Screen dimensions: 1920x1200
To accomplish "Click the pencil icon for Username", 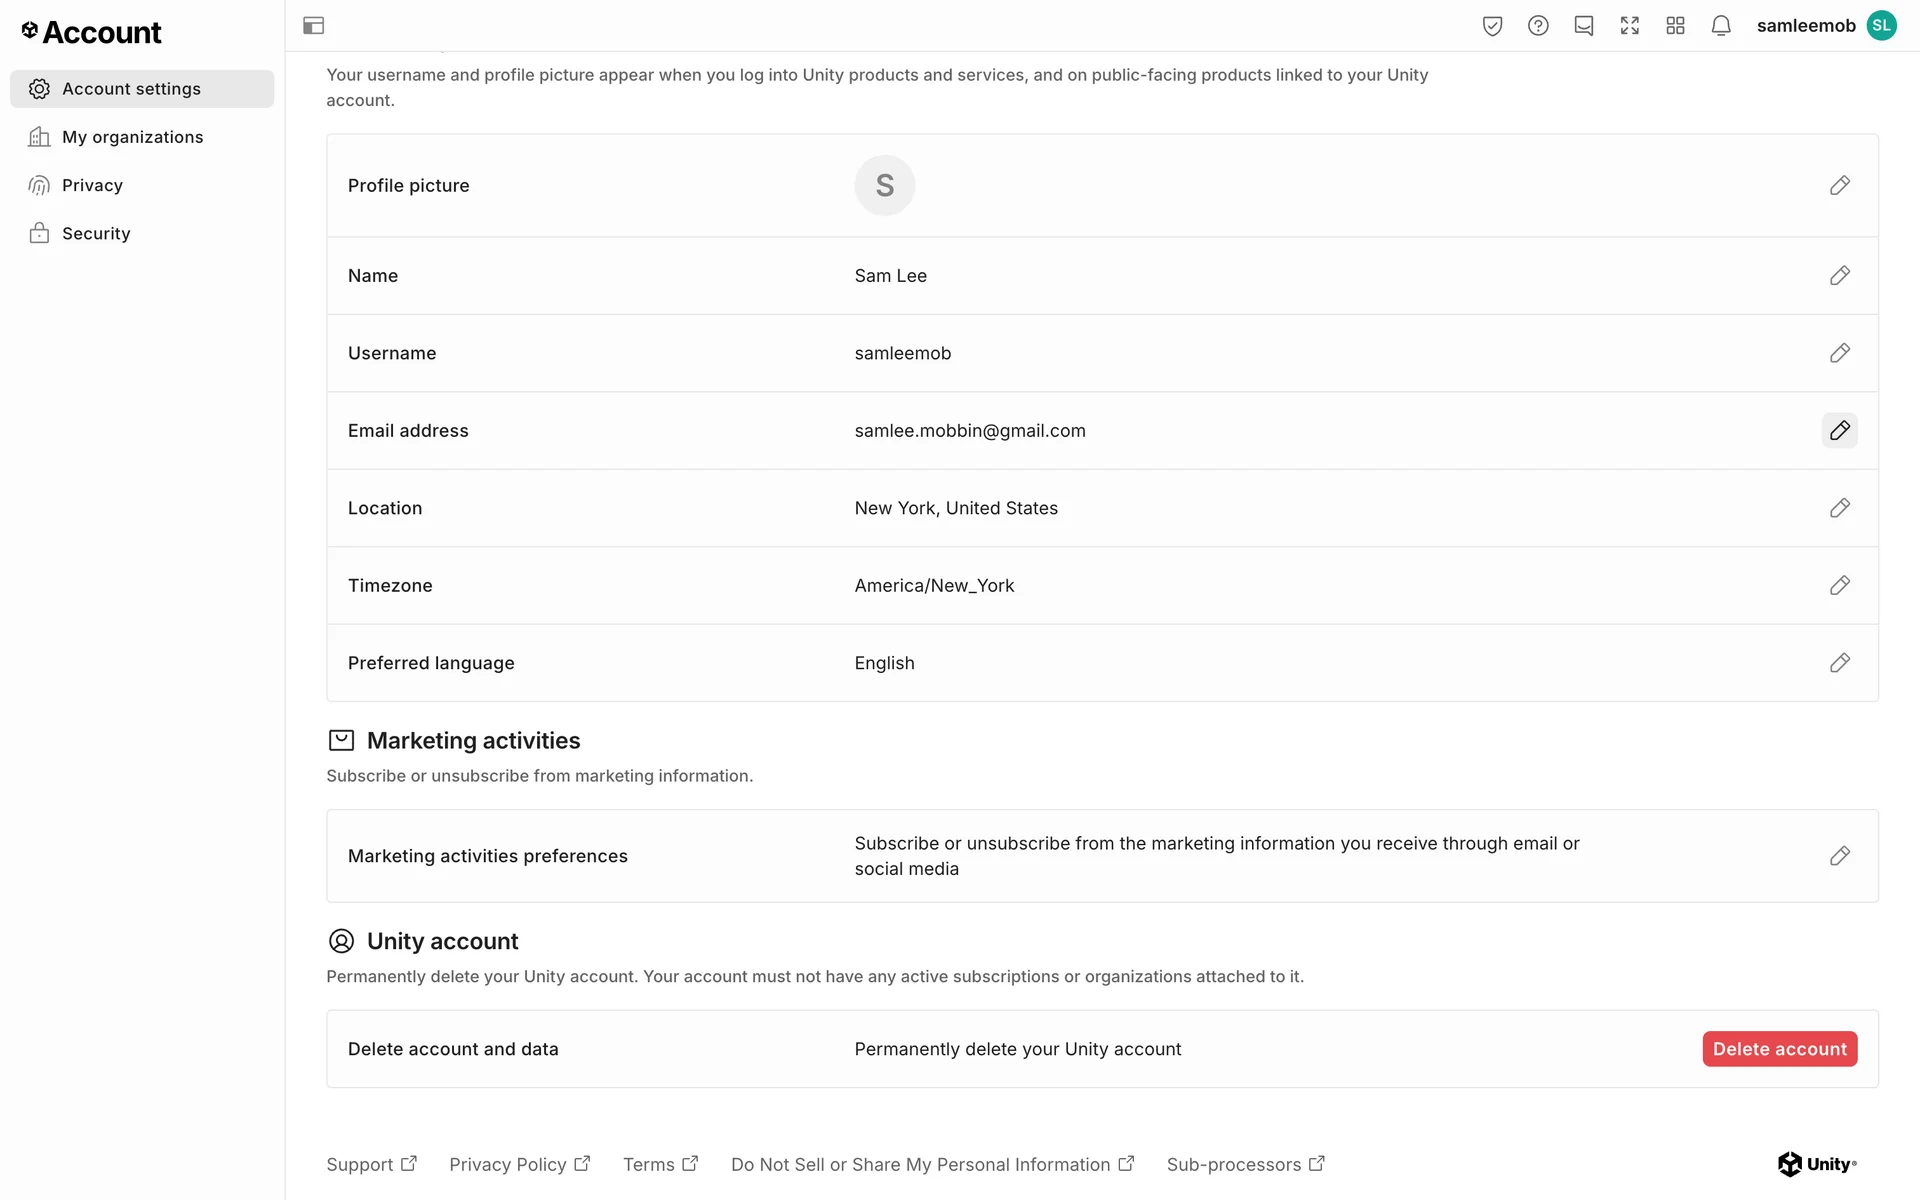I will 1839,353.
